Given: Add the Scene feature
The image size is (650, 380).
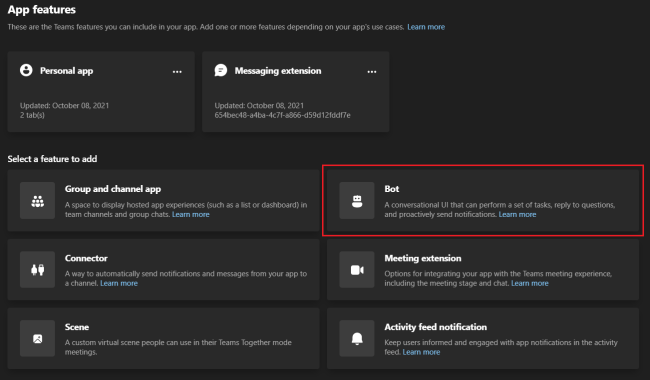Looking at the screenshot, I should click(163, 338).
